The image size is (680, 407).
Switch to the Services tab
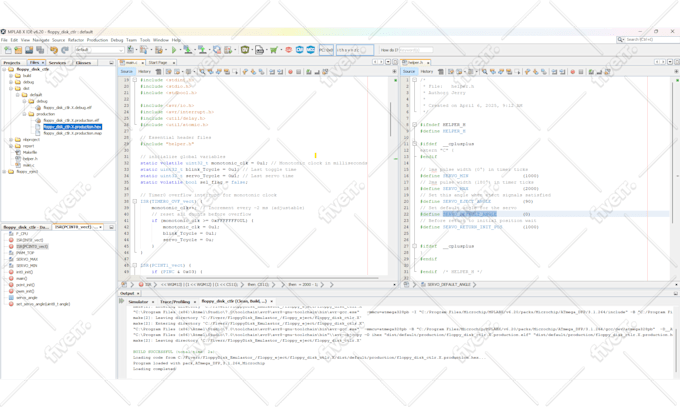57,62
